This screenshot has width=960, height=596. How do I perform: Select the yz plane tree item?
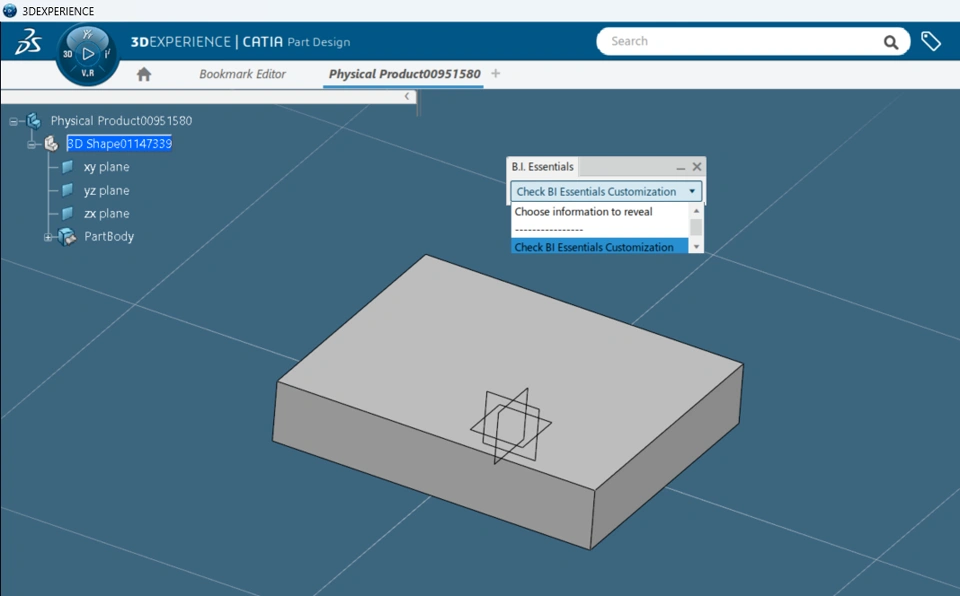[107, 190]
